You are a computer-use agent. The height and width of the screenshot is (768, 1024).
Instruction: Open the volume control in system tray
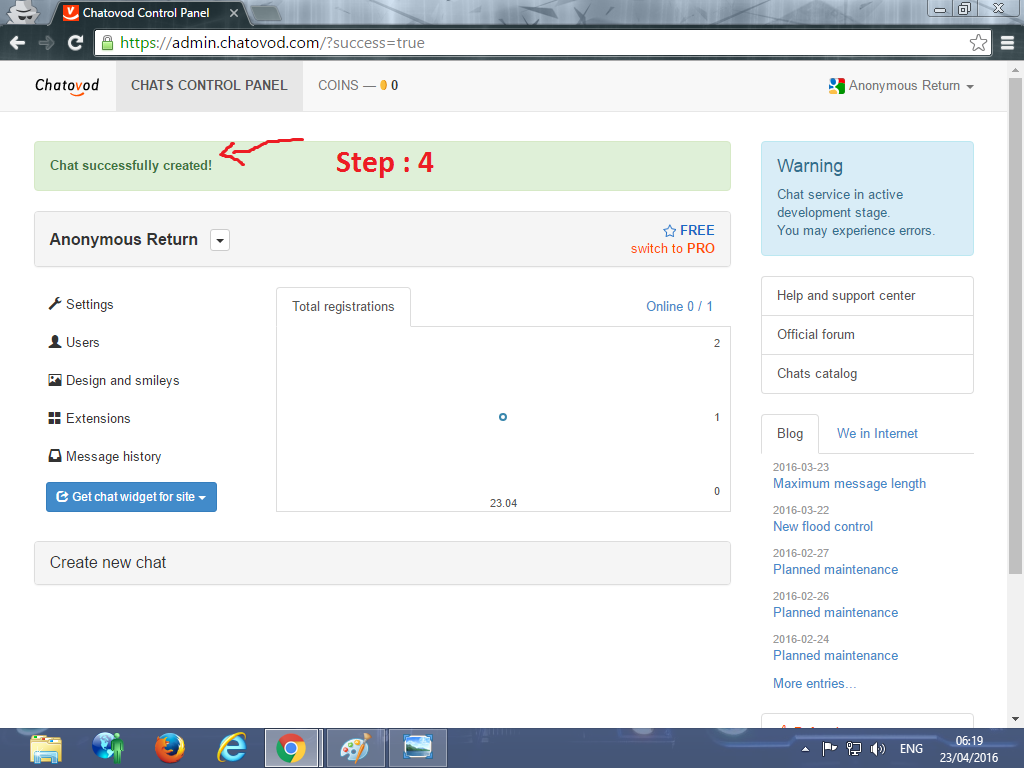click(x=876, y=747)
